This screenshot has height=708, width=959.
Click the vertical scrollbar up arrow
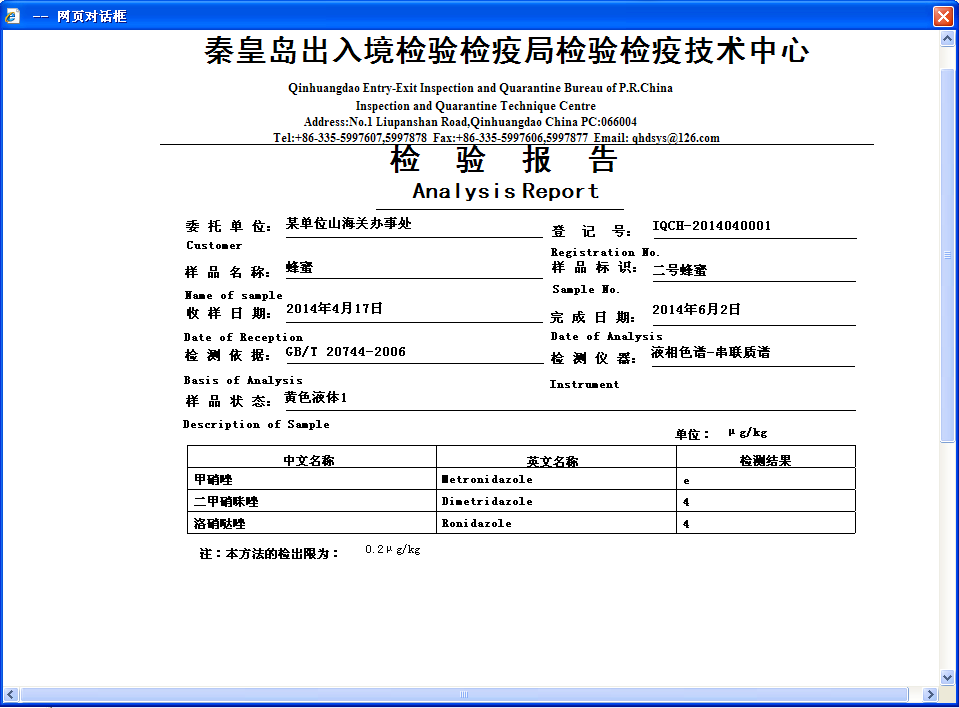click(x=948, y=39)
